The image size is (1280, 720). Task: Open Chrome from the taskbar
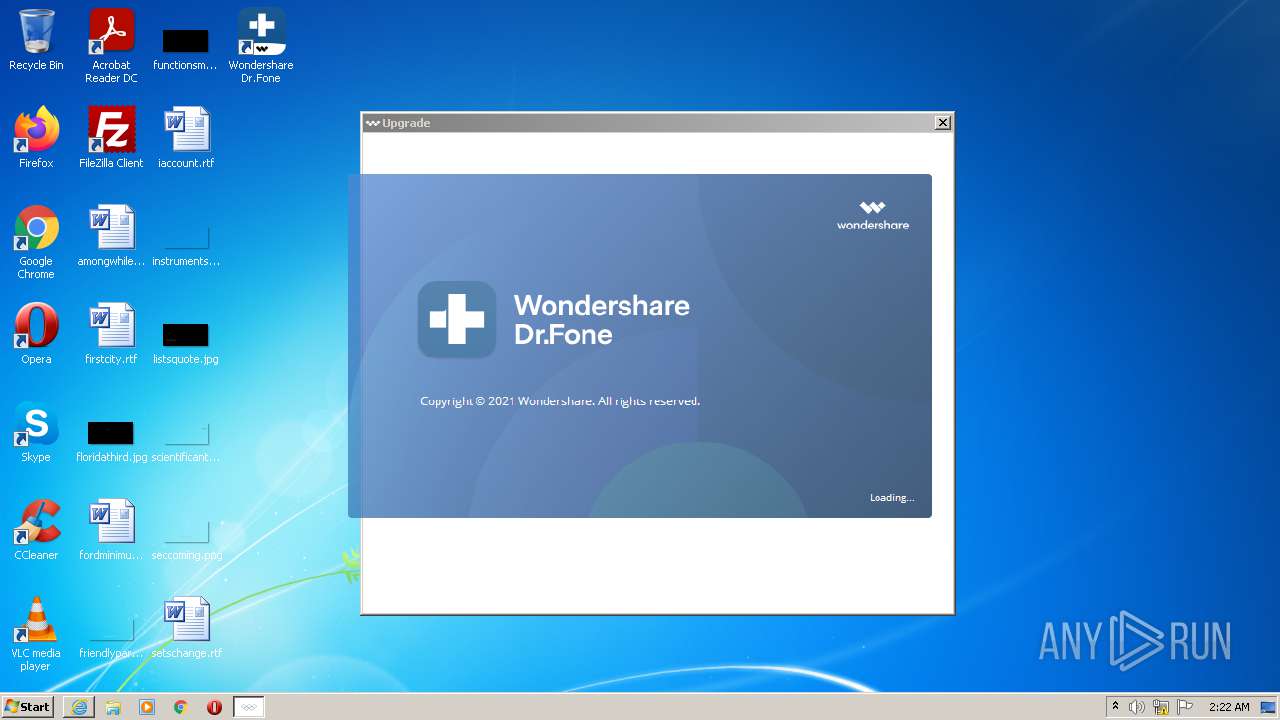tap(181, 707)
